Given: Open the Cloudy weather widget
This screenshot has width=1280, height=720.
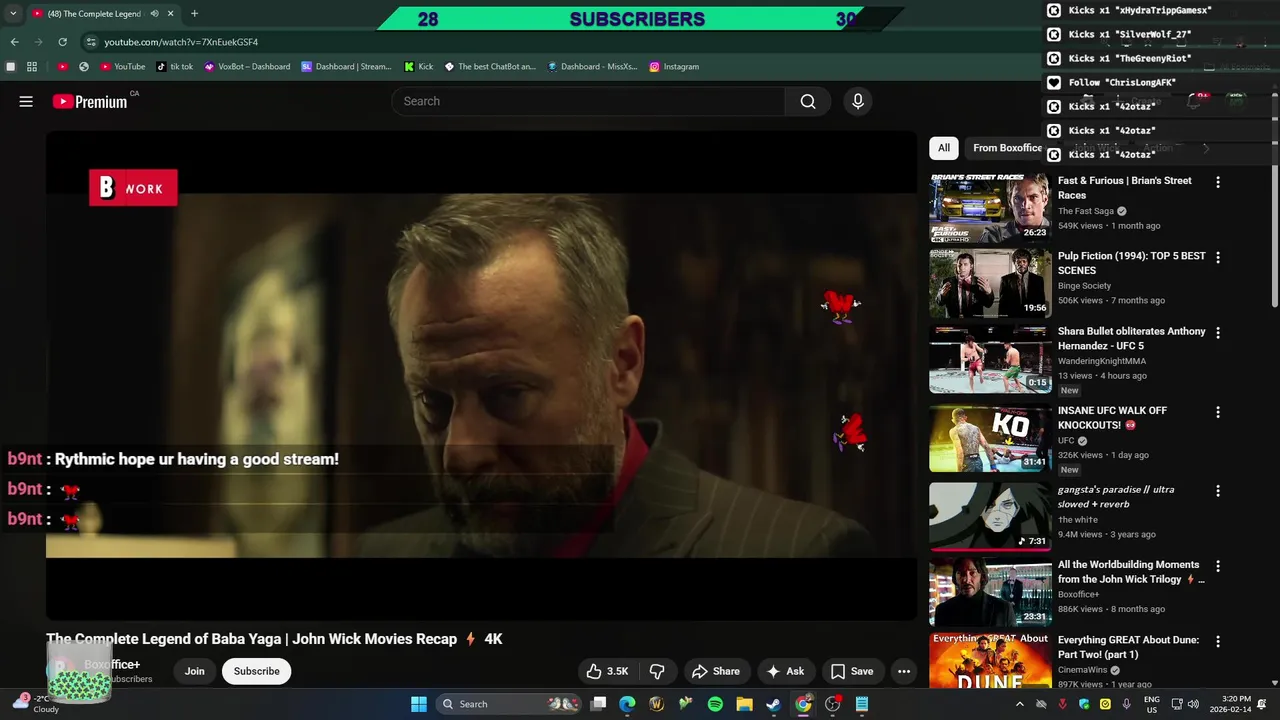Looking at the screenshot, I should click(x=34, y=703).
